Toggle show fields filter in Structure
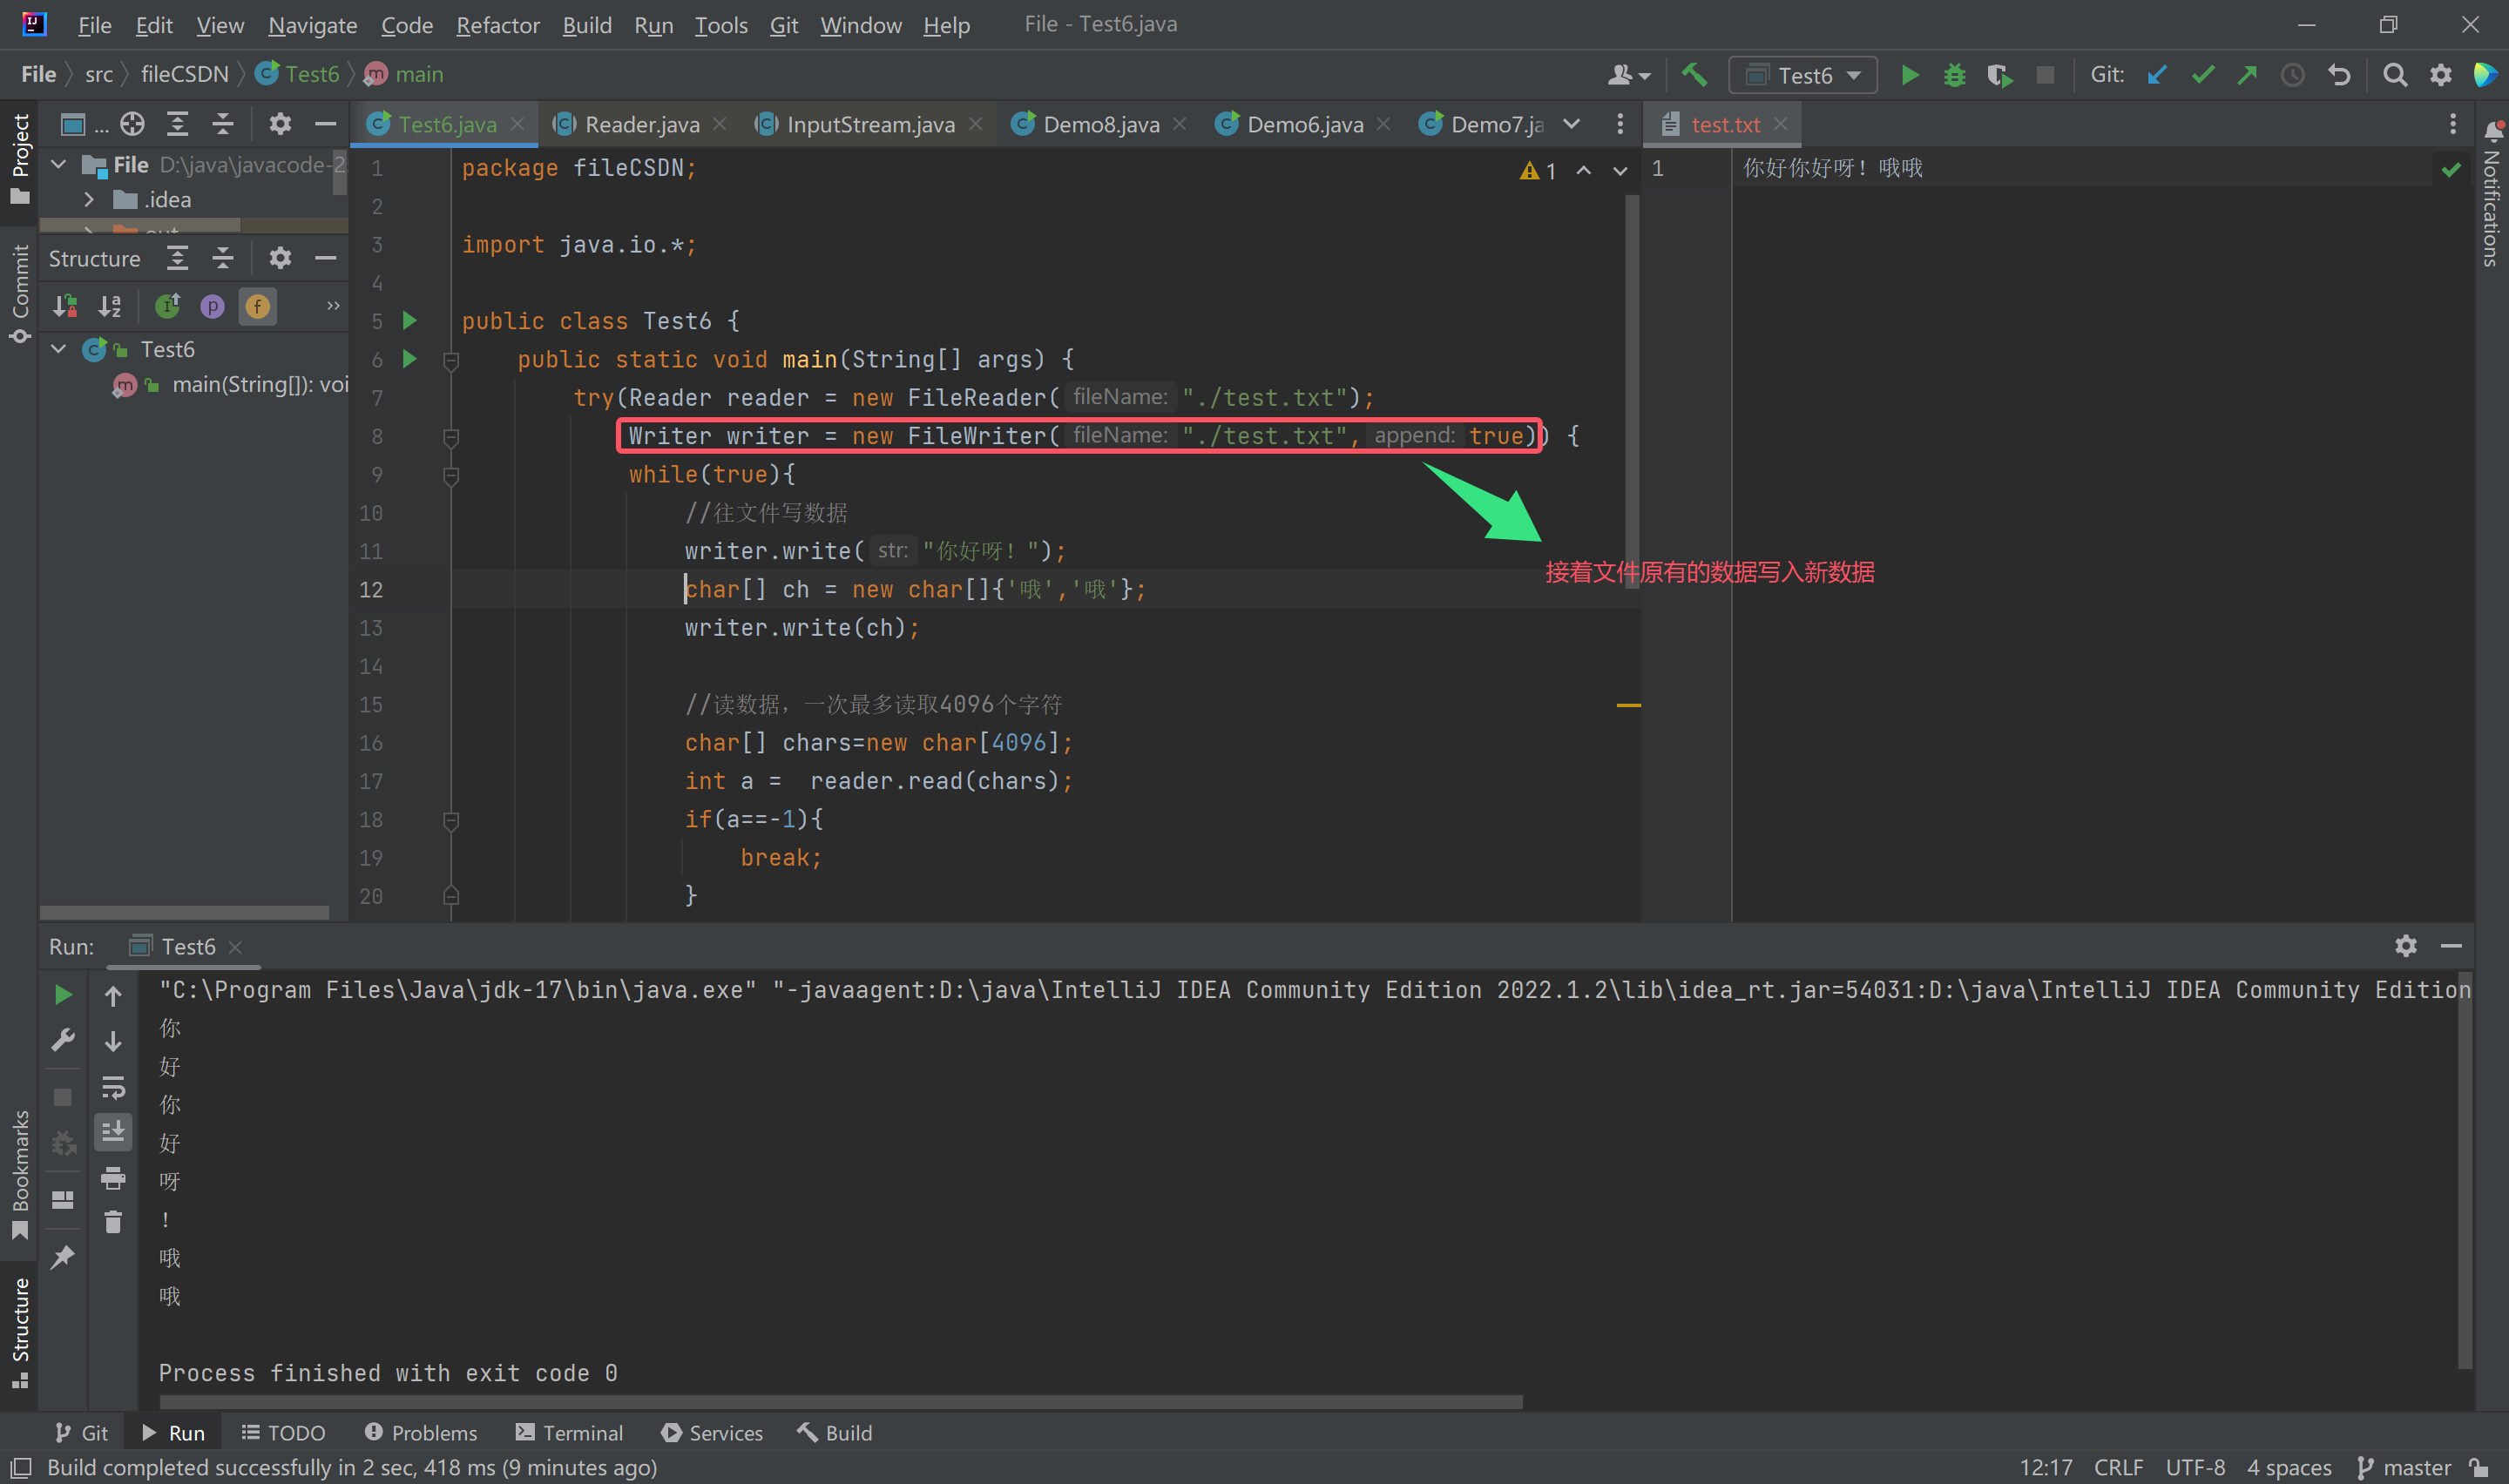 coord(257,306)
